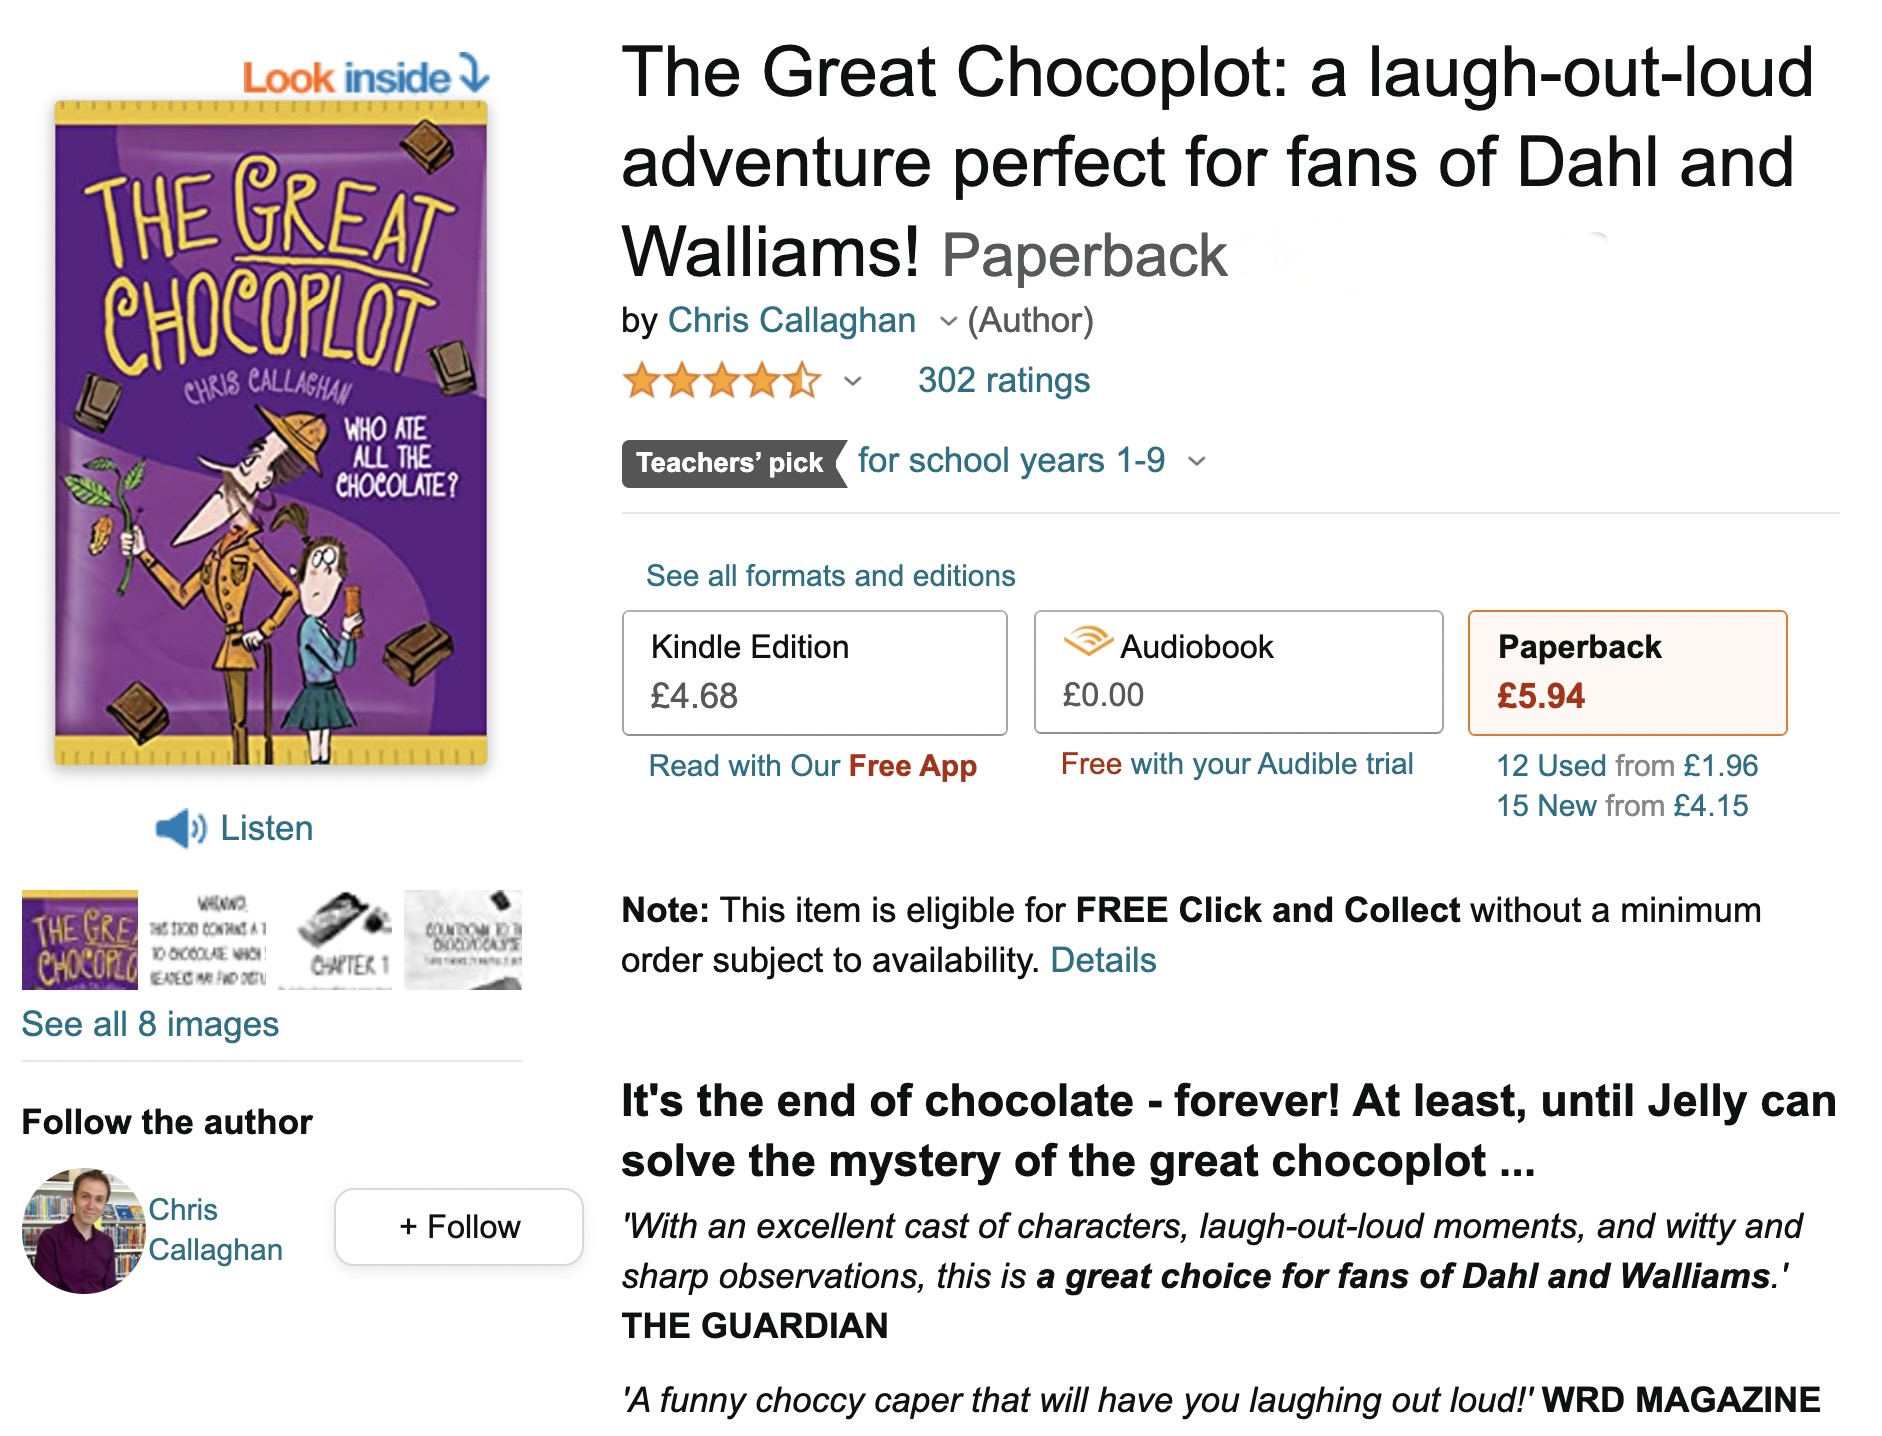Open the Chapter 1 preview thumbnail
Image resolution: width=1882 pixels, height=1436 pixels.
click(x=344, y=940)
